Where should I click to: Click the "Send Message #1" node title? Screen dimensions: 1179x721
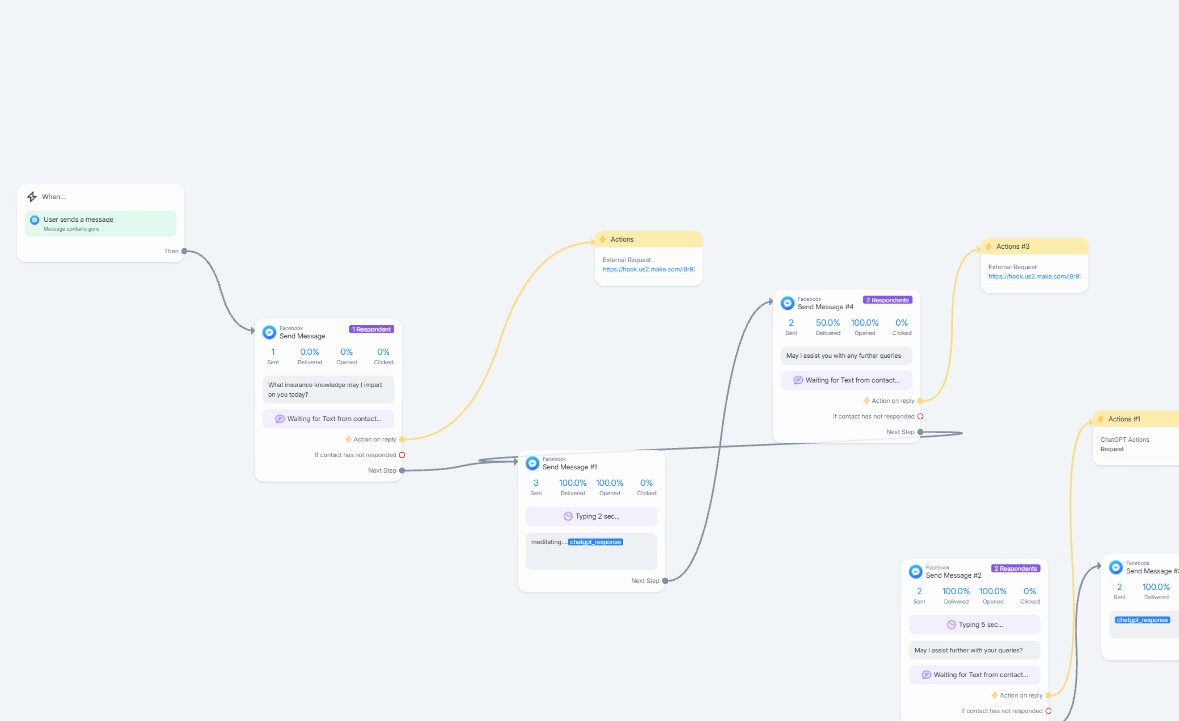tap(570, 467)
